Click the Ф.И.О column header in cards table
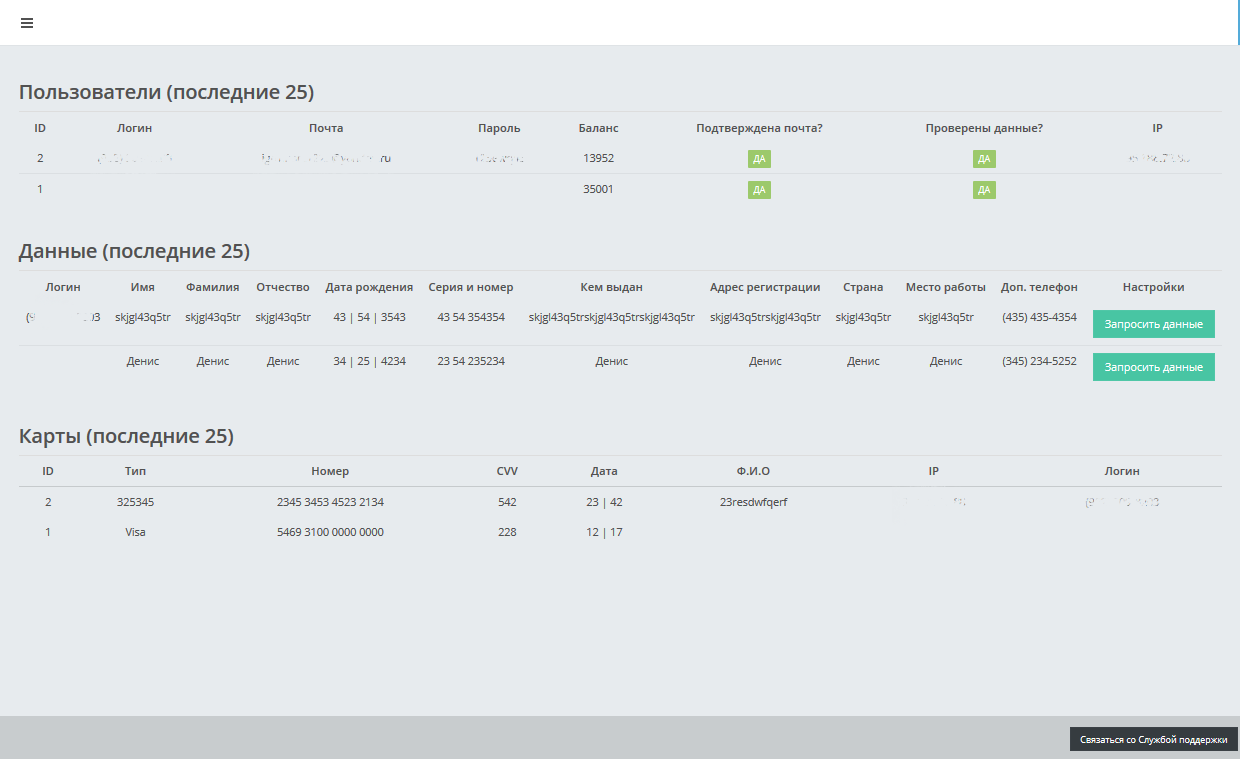The width and height of the screenshot is (1240, 759). point(753,471)
